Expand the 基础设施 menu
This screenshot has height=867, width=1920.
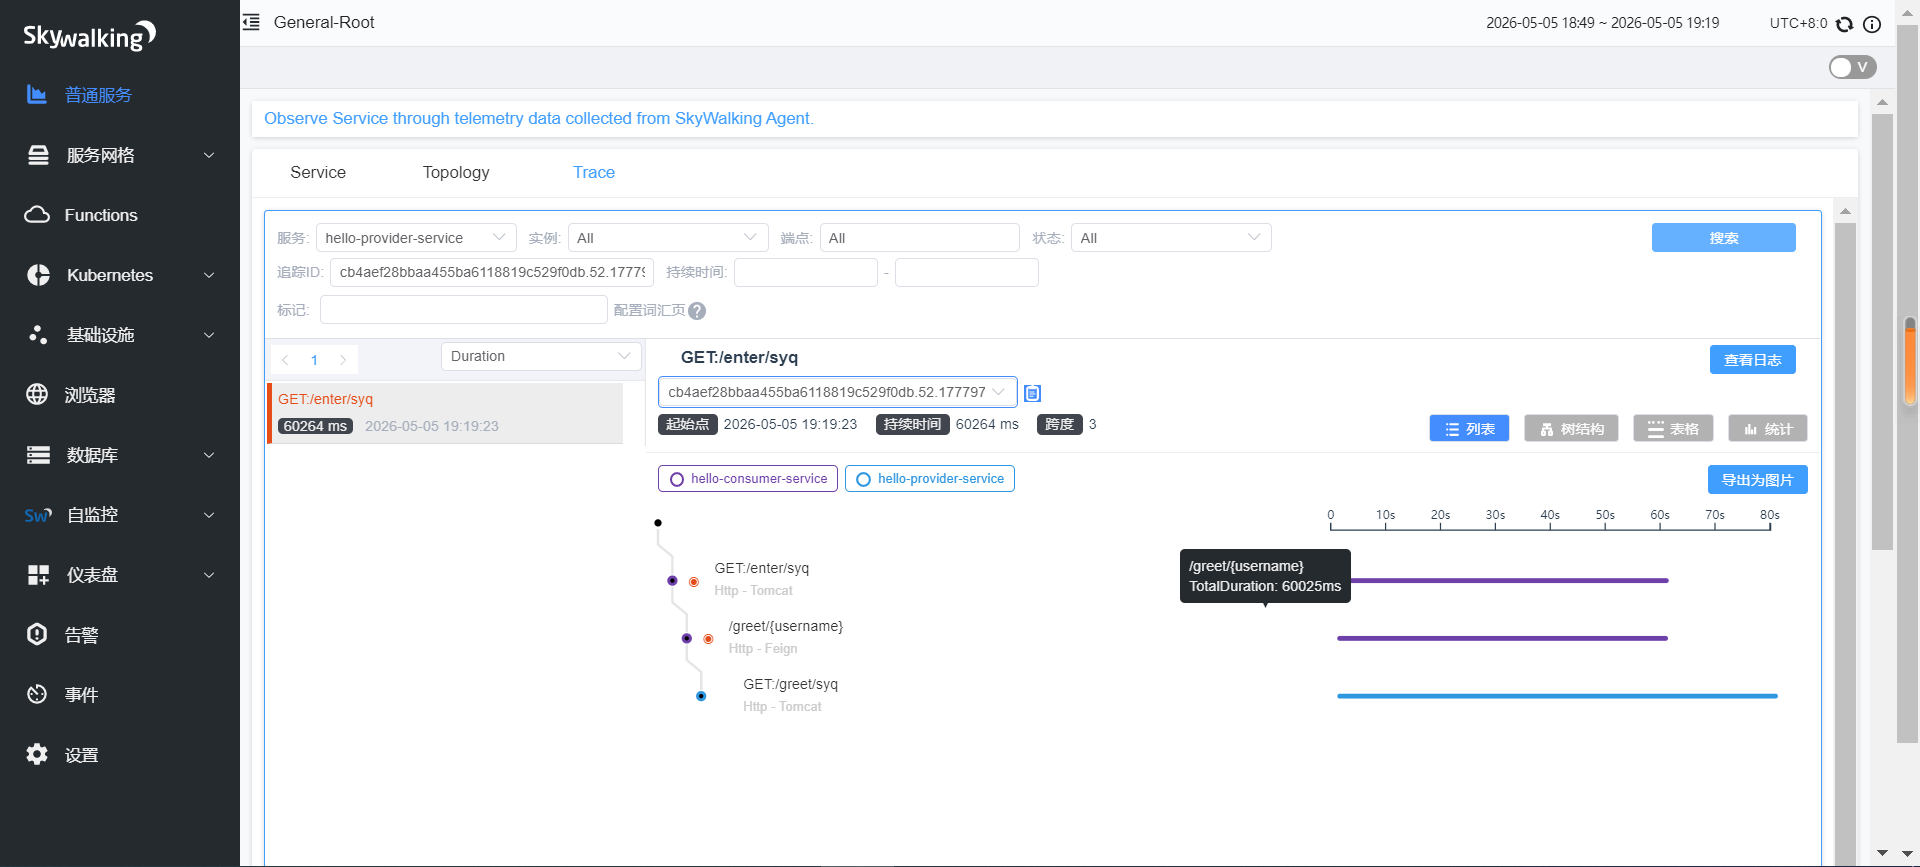[209, 335]
